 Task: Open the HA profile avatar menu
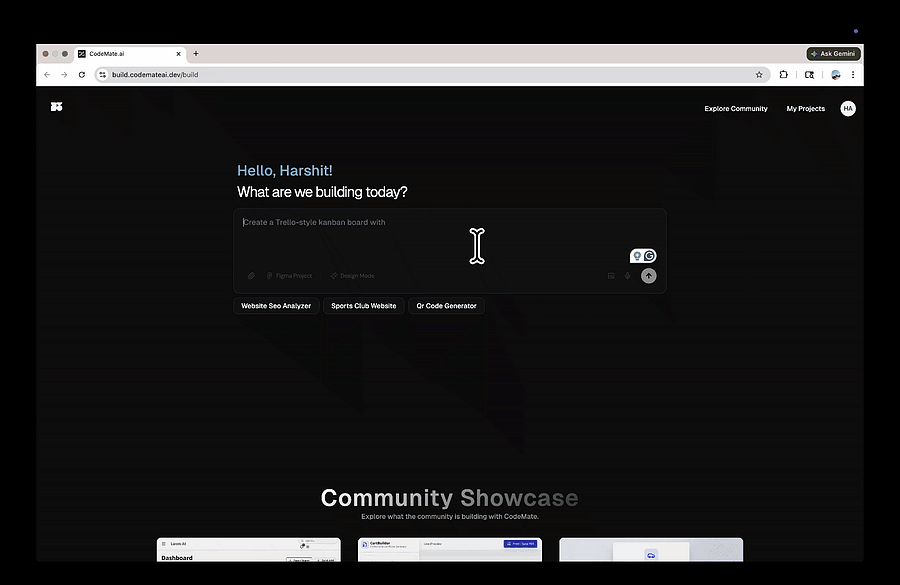(x=848, y=109)
